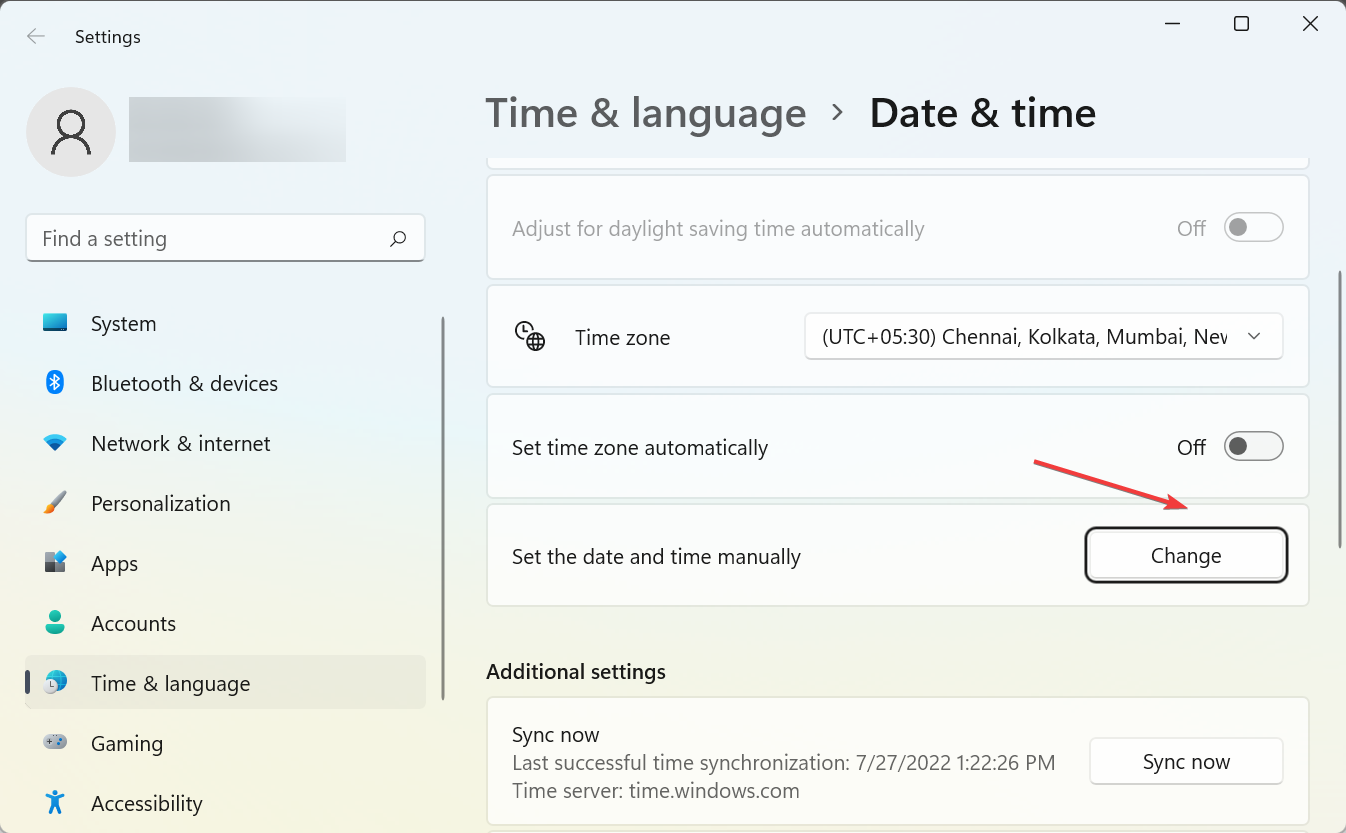Open Gaming settings category
Viewport: 1346px width, 833px height.
(x=225, y=743)
